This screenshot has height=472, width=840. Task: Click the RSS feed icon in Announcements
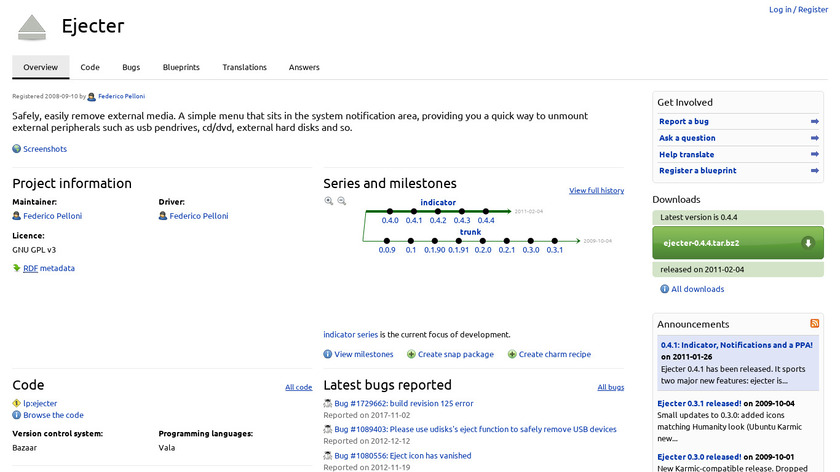[x=815, y=323]
